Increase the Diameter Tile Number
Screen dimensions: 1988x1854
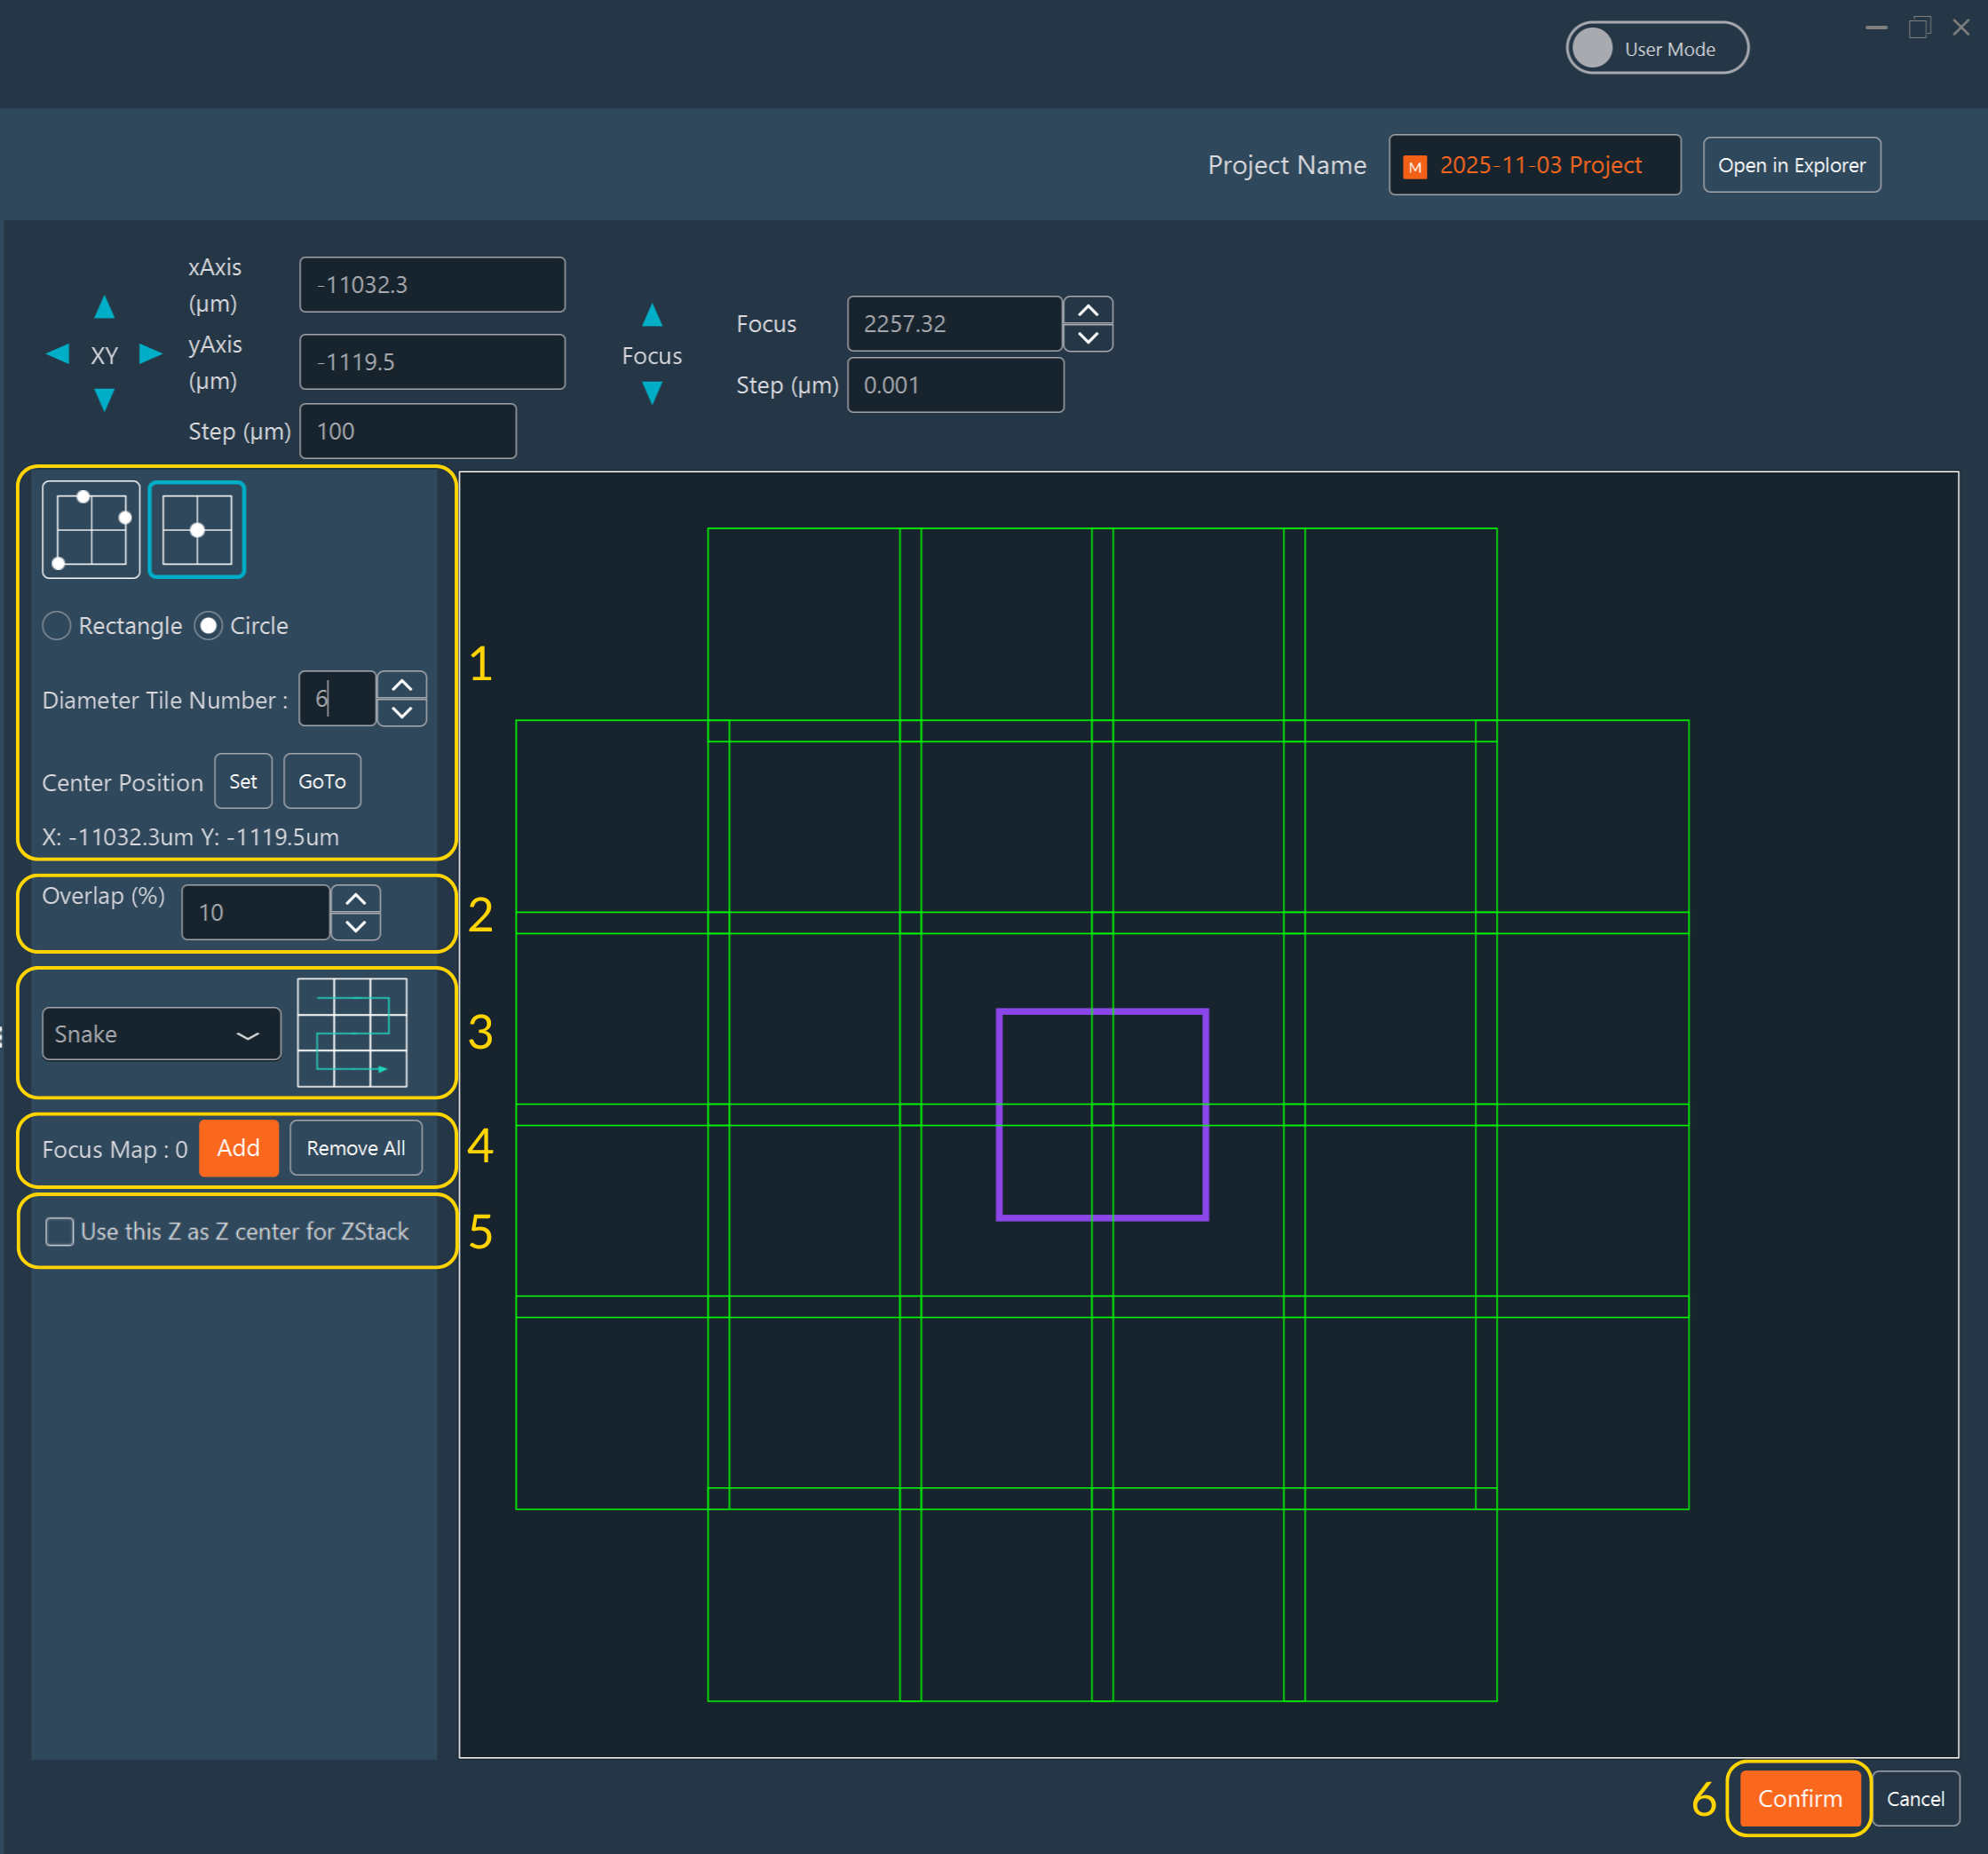pos(402,685)
